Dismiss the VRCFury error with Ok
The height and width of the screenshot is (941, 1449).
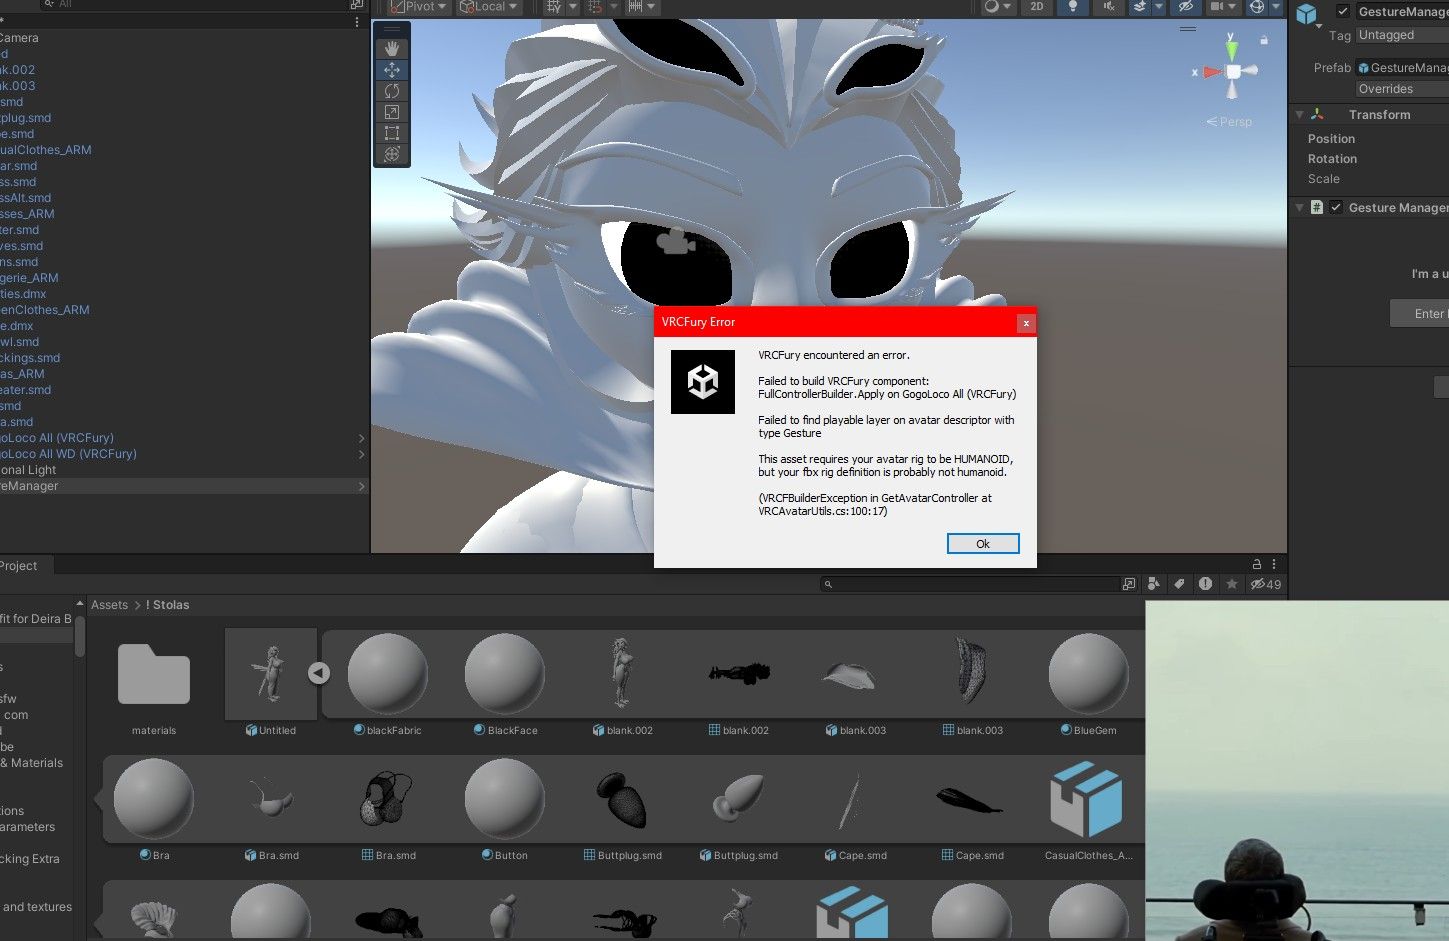coord(983,544)
